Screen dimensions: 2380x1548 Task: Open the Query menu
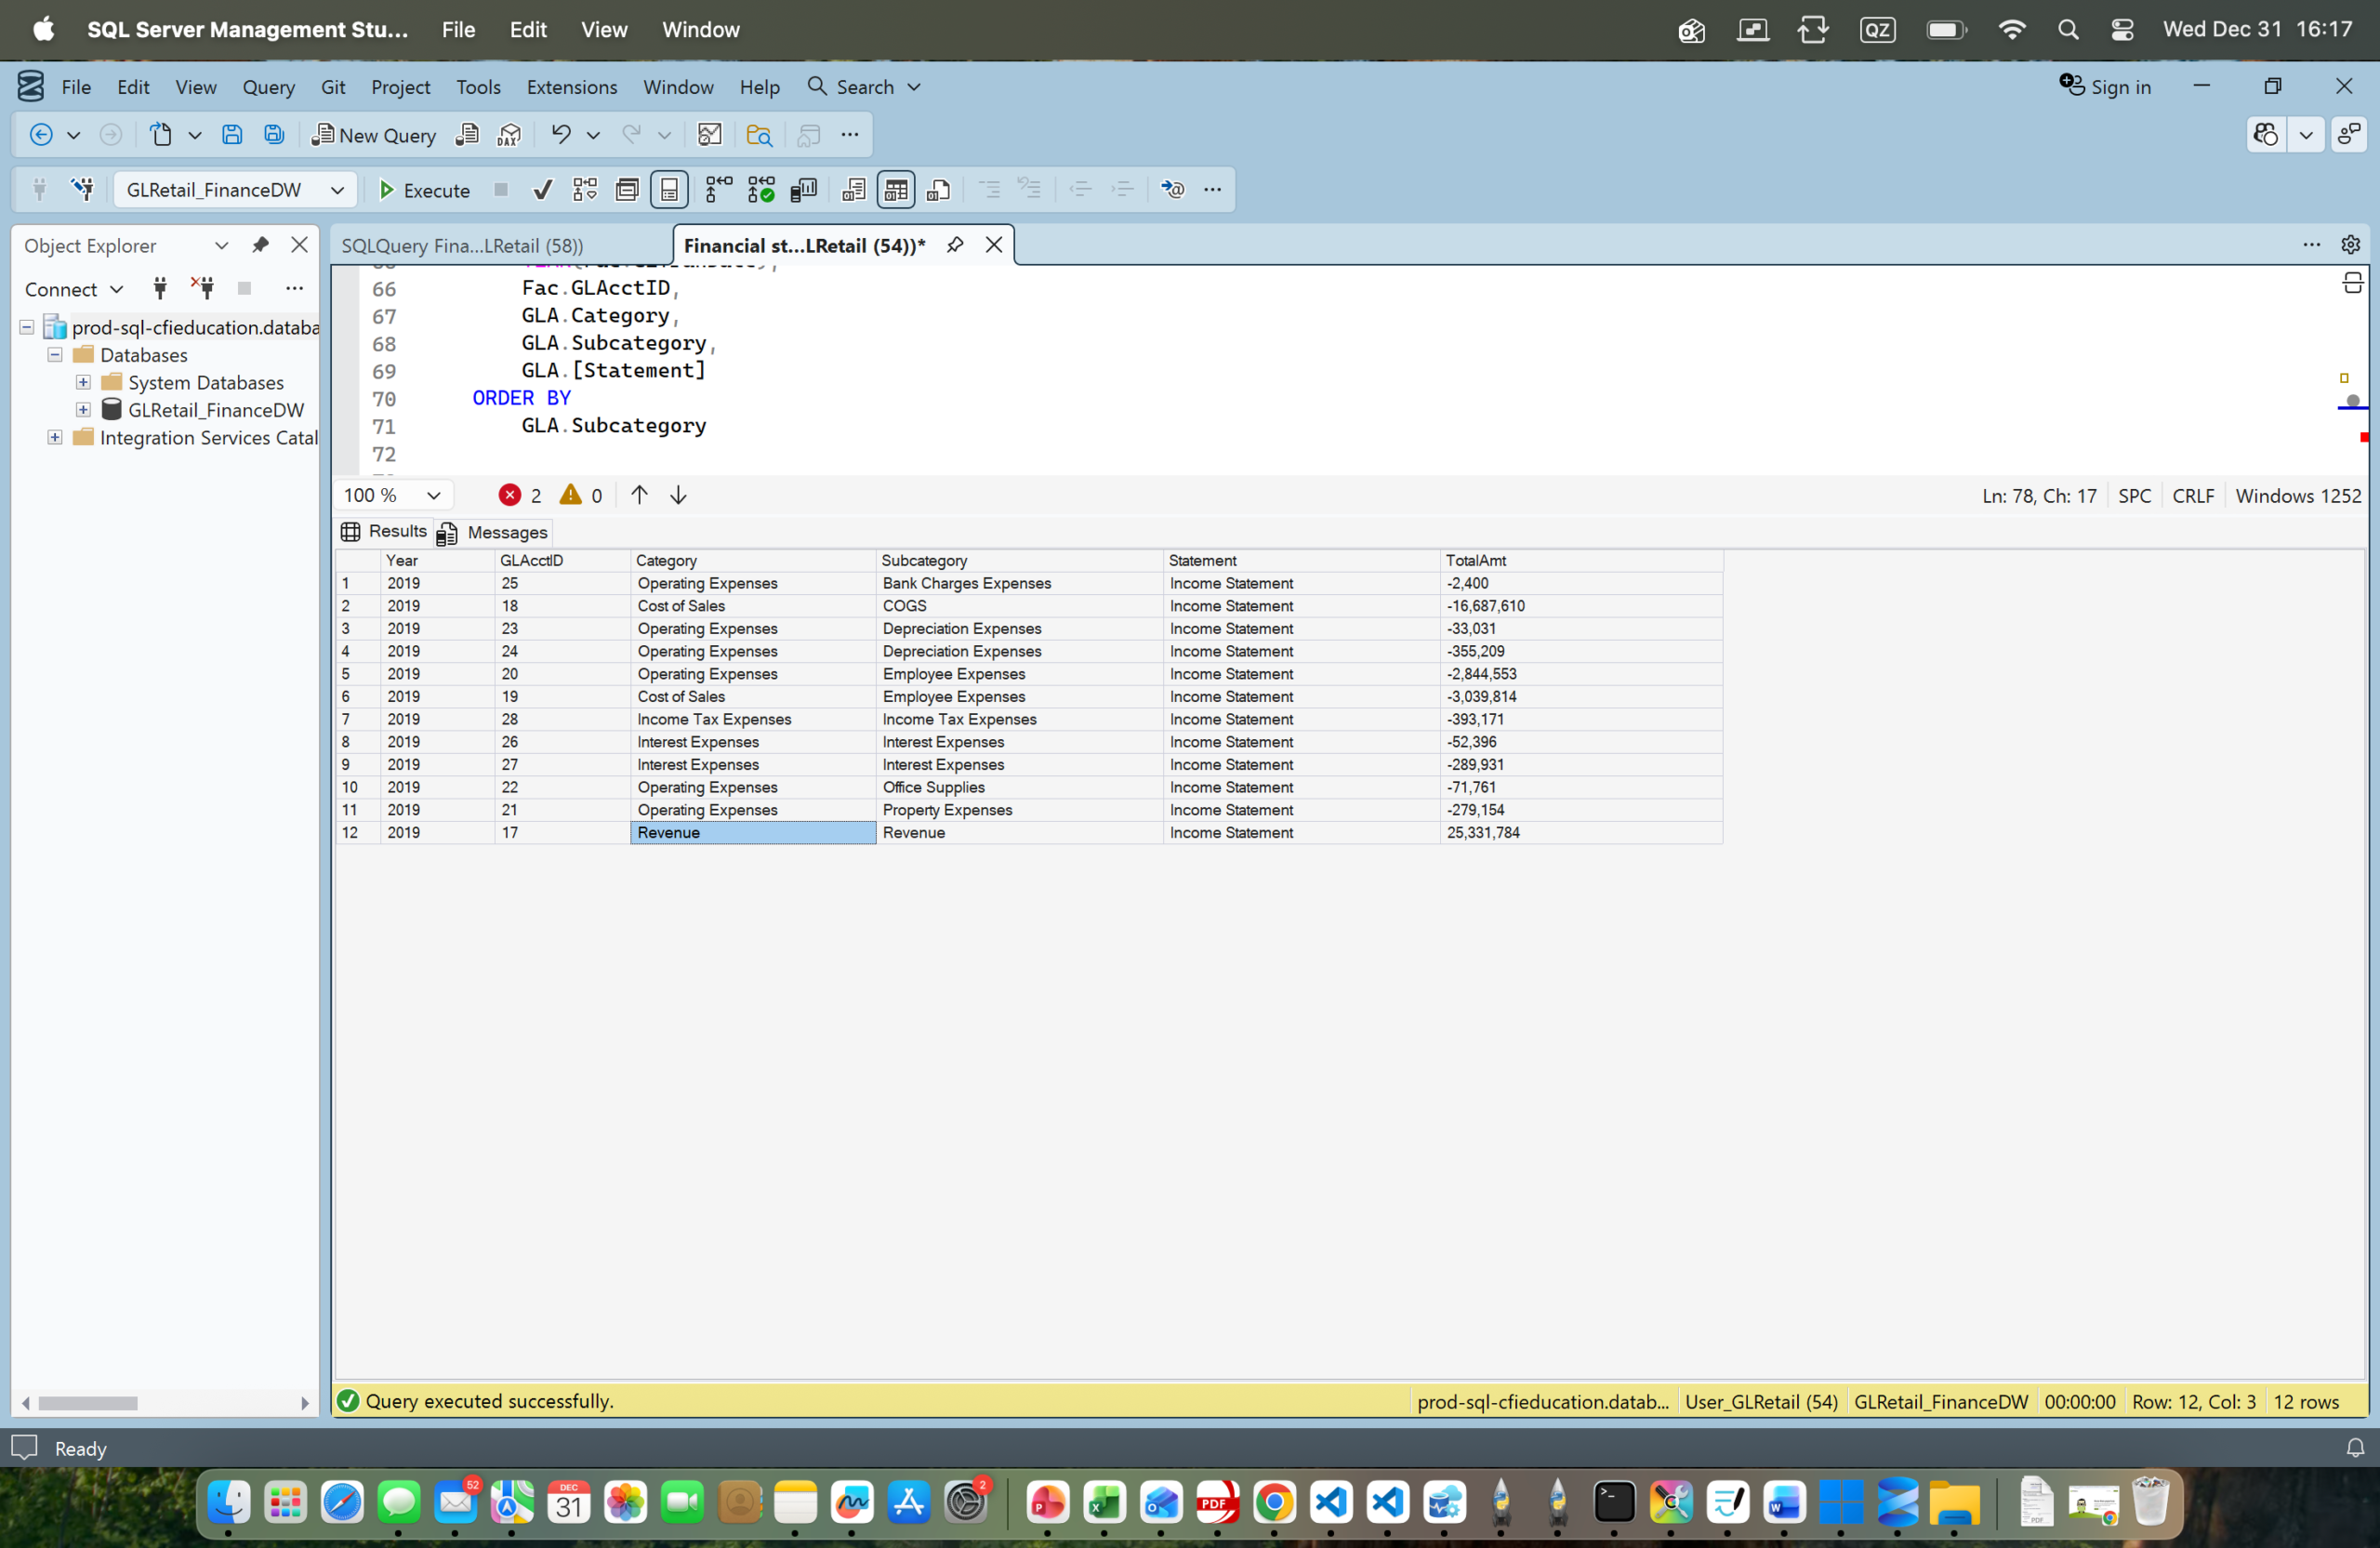(268, 87)
